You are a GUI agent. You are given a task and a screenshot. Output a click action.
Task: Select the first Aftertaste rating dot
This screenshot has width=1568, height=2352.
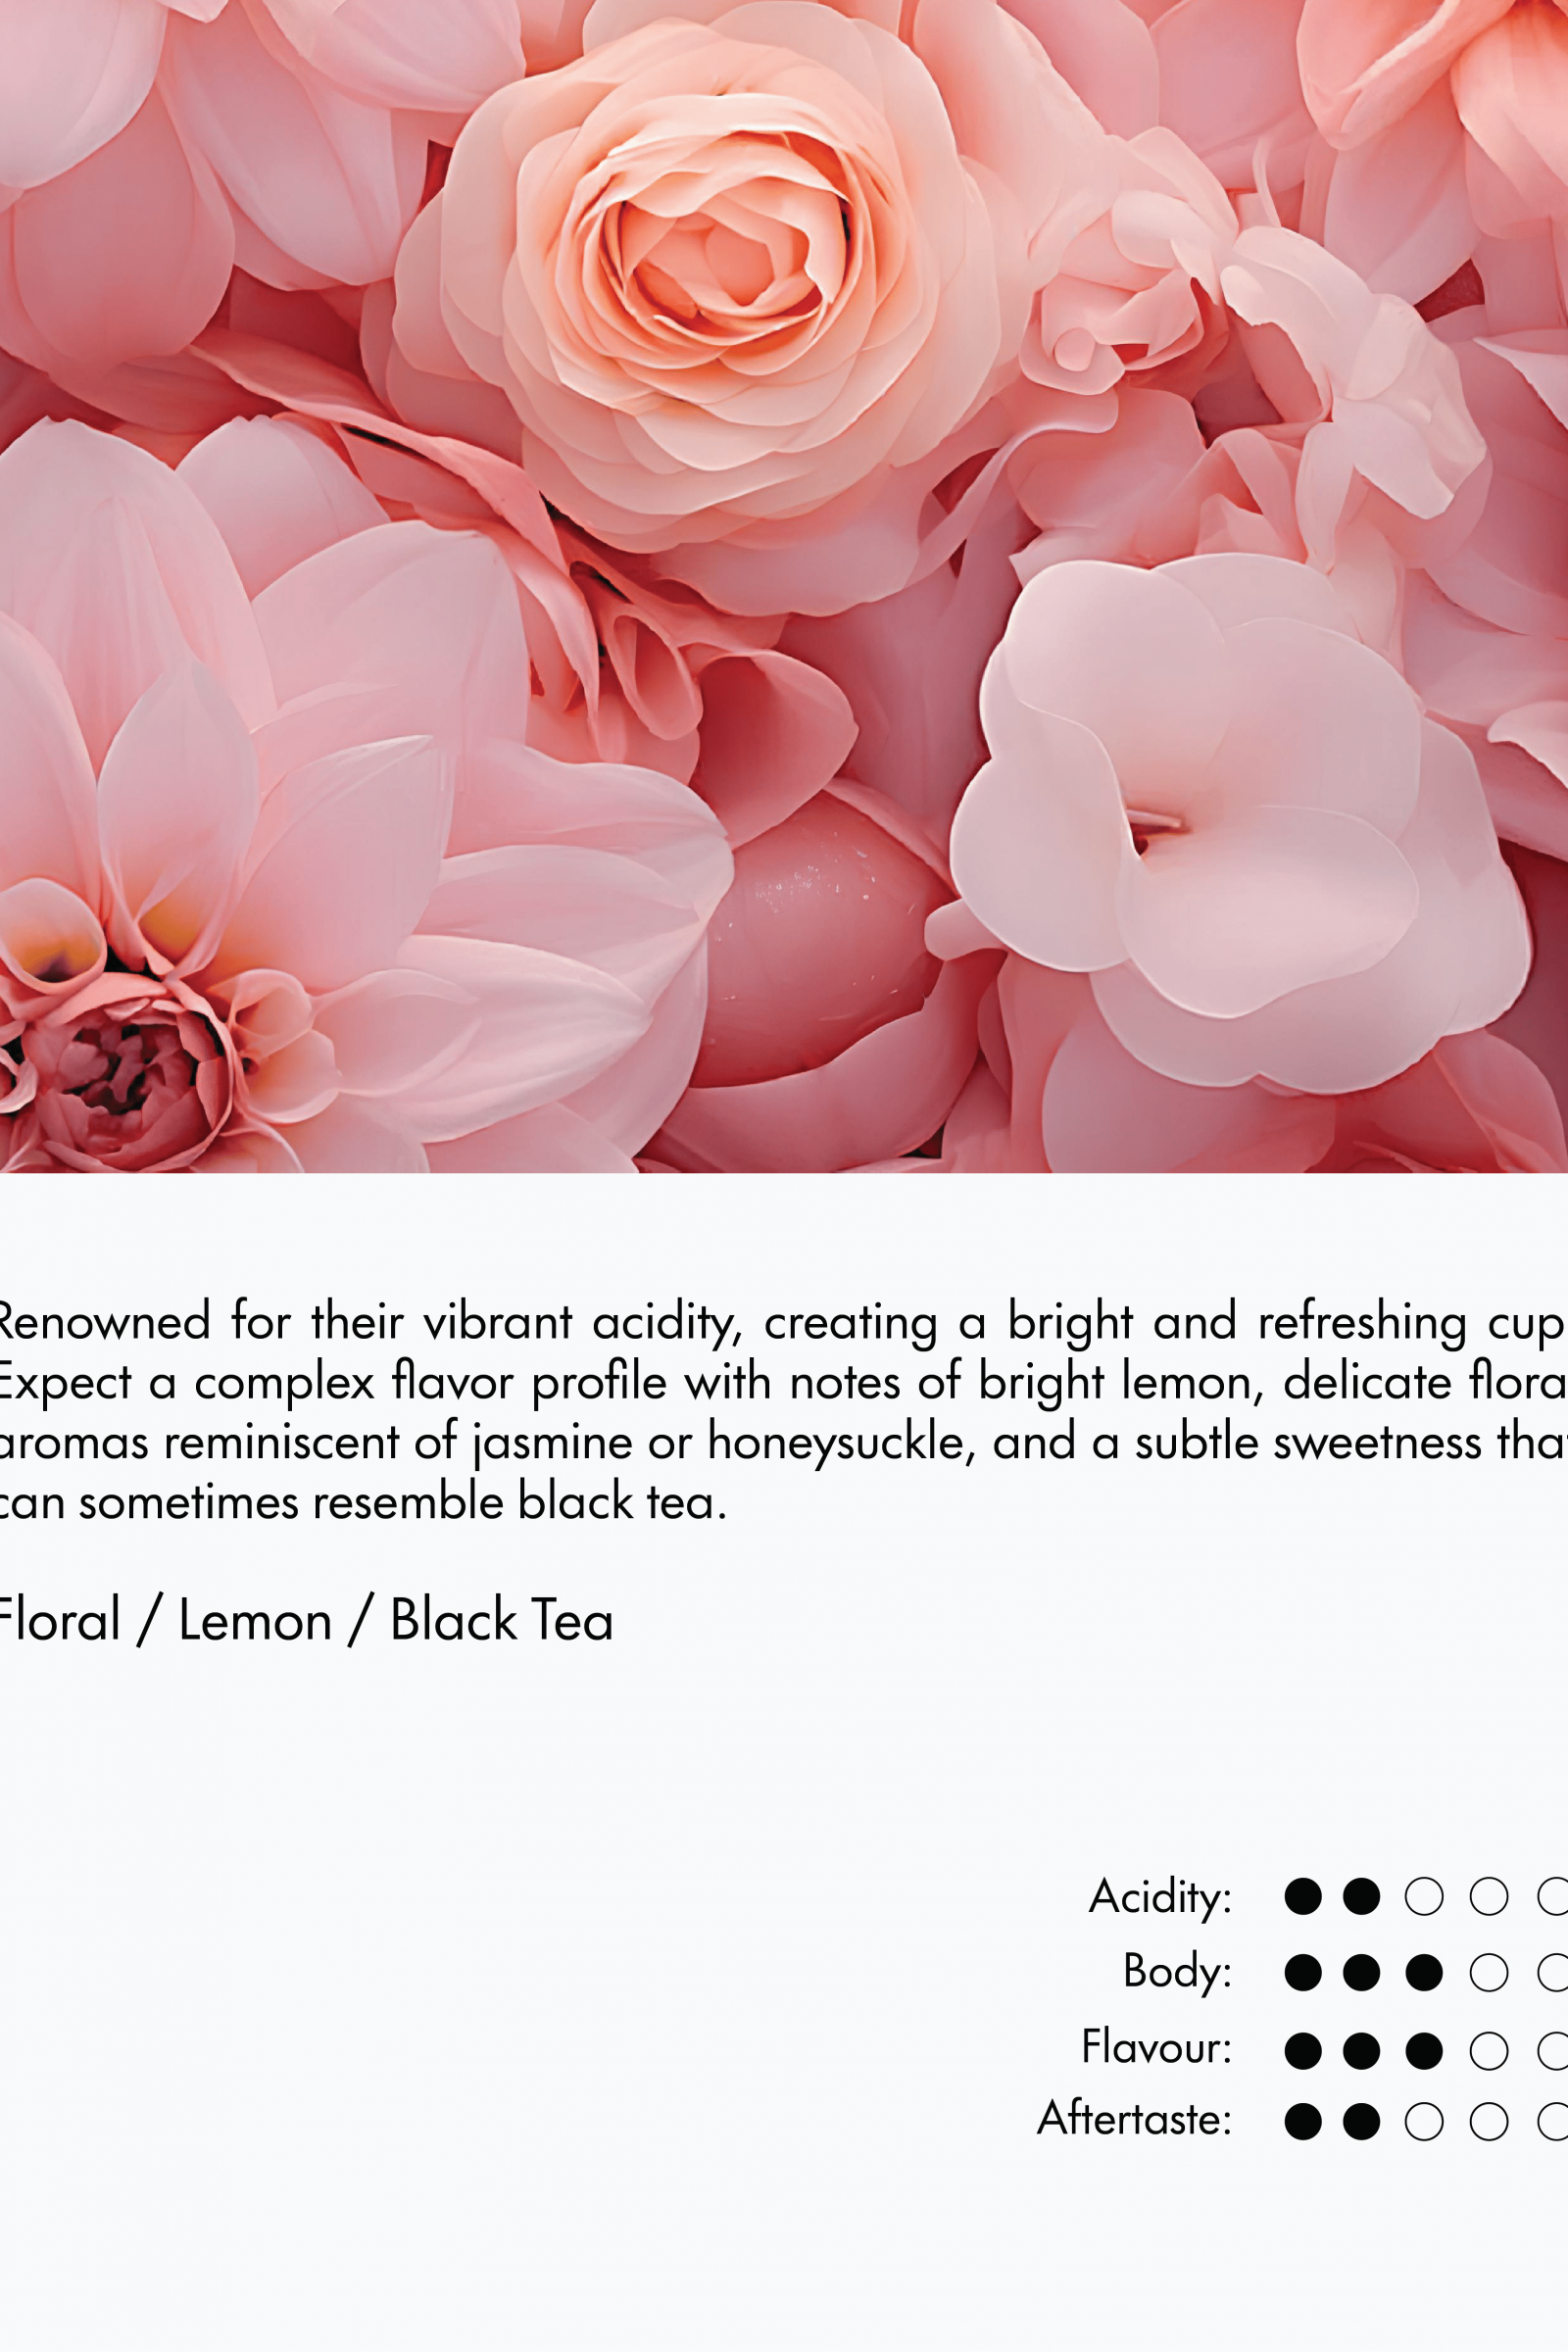pyautogui.click(x=1303, y=2122)
